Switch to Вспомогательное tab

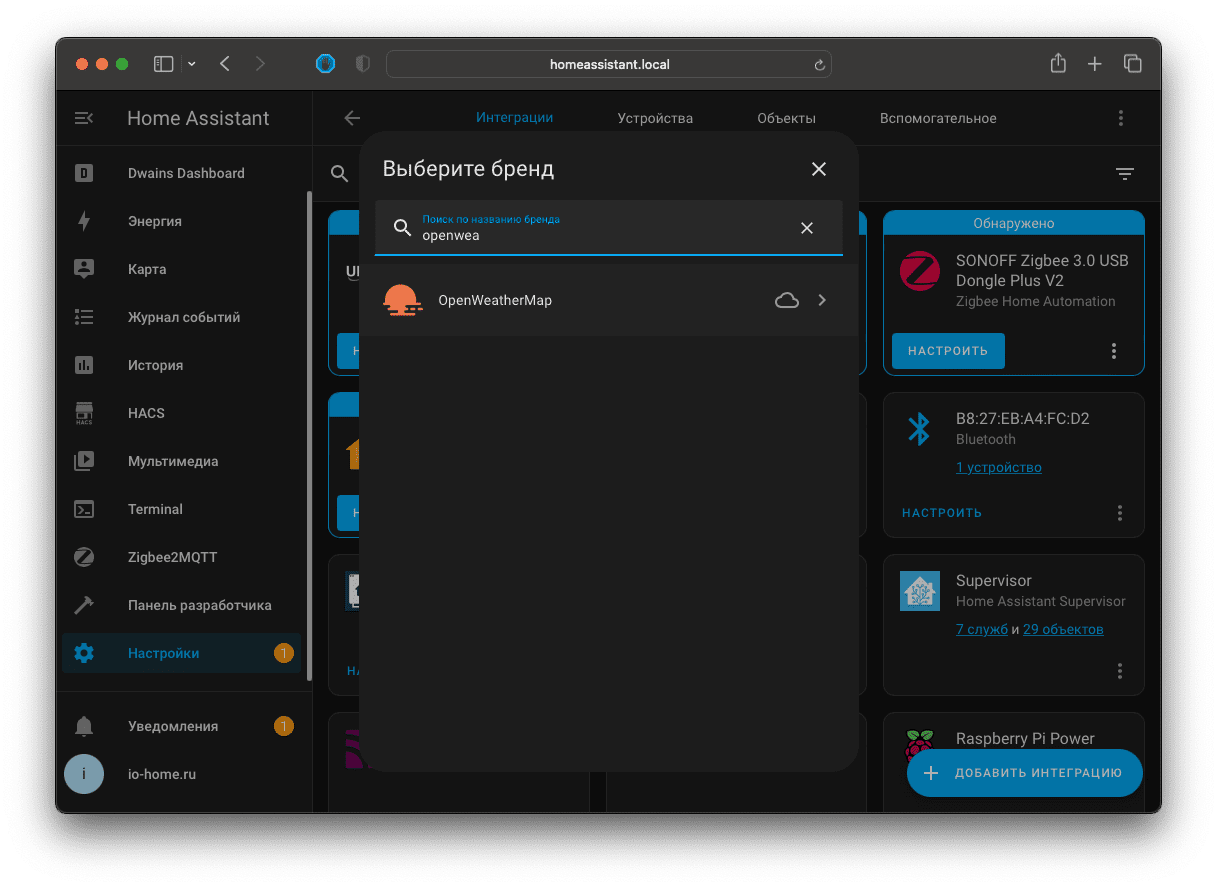pyautogui.click(x=938, y=118)
